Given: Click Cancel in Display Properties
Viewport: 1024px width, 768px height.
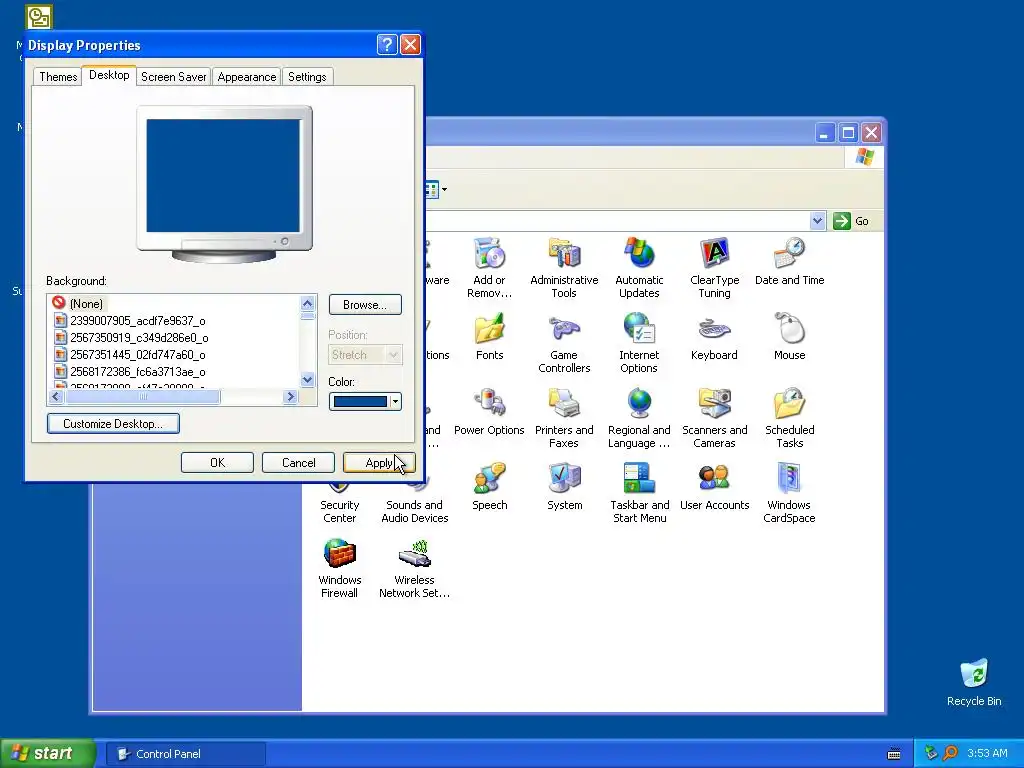Looking at the screenshot, I should 298,463.
